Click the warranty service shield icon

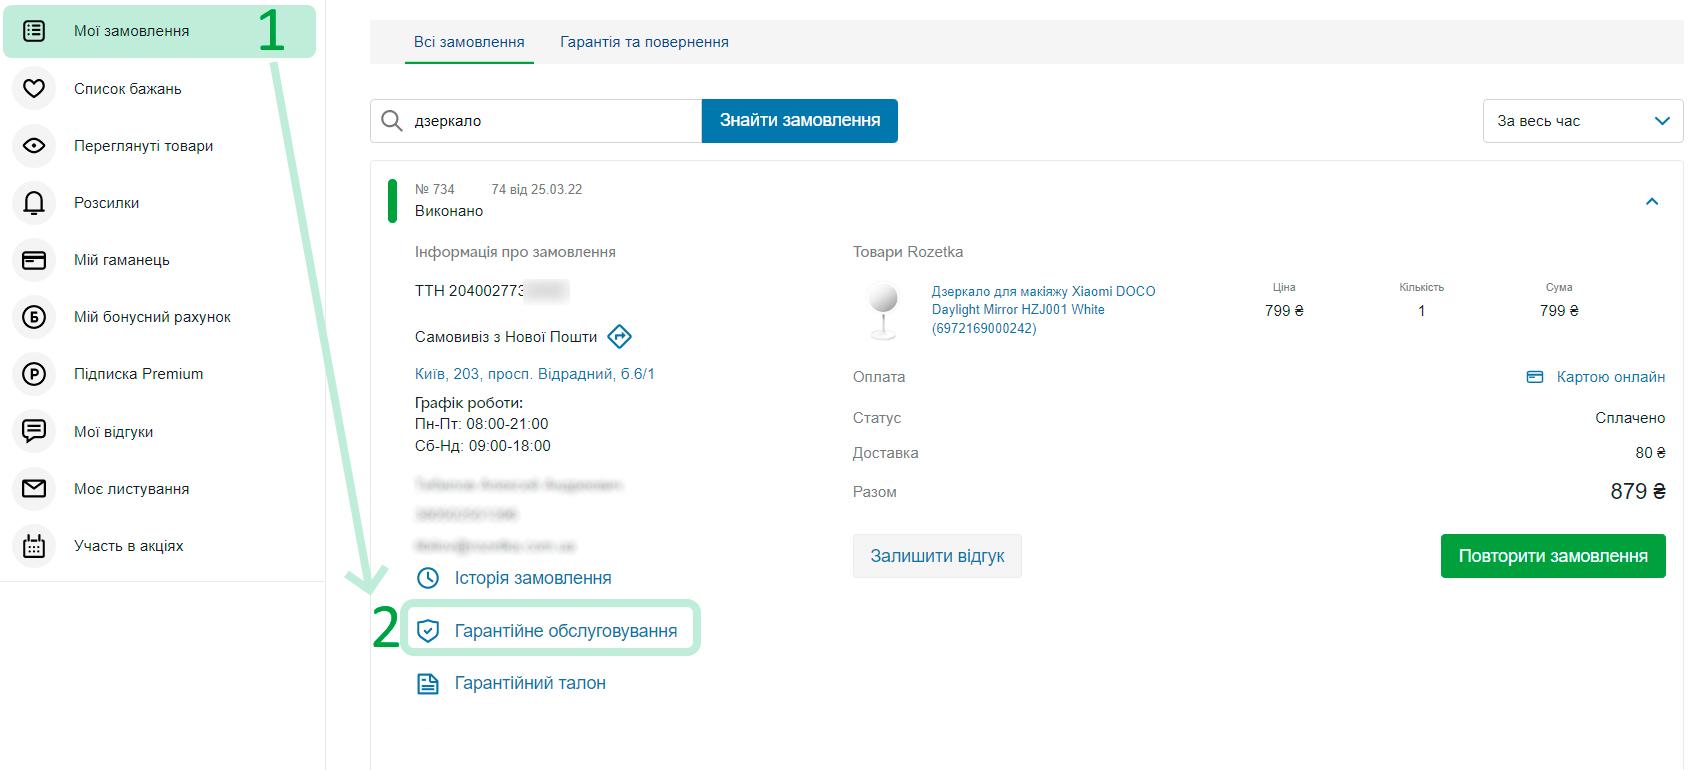coord(428,631)
